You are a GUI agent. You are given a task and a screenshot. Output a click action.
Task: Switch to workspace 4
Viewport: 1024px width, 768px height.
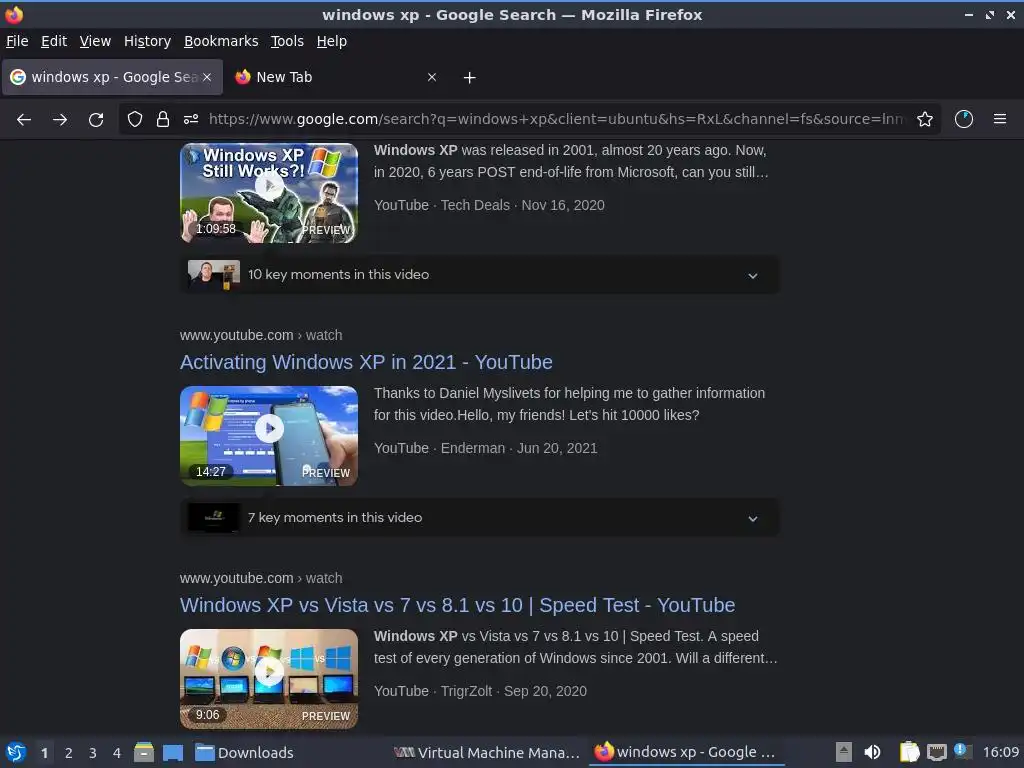[x=117, y=753]
